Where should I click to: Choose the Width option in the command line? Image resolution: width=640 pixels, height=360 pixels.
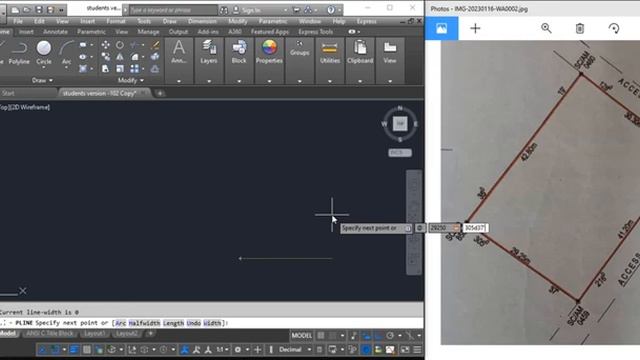click(212, 323)
